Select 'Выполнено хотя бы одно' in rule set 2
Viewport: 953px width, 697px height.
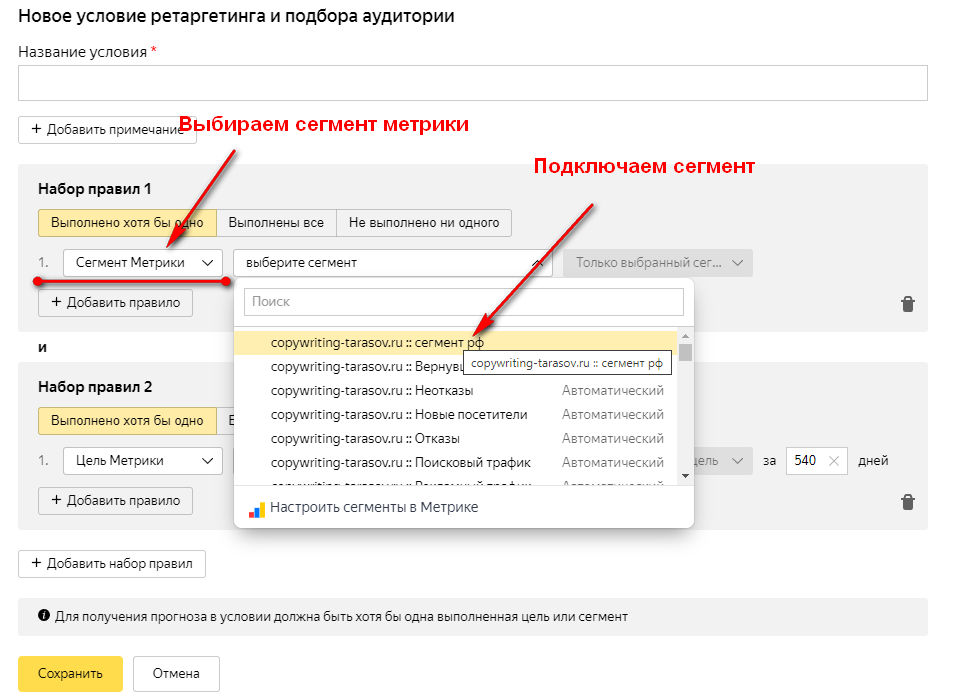pyautogui.click(x=127, y=421)
